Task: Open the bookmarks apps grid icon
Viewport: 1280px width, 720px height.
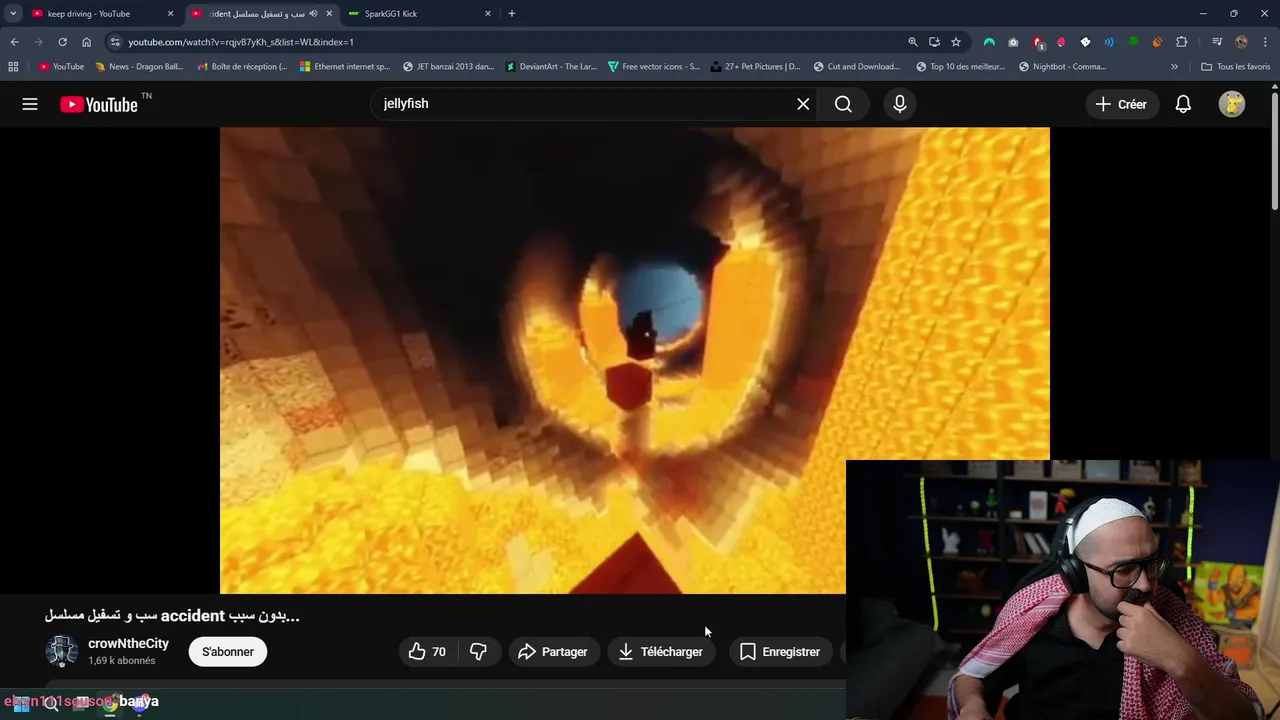Action: tap(13, 67)
